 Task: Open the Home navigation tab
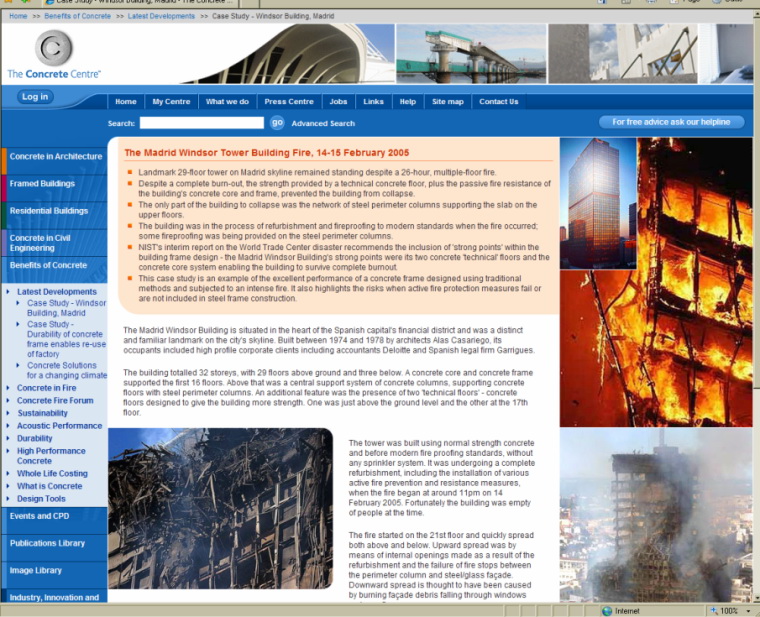click(x=126, y=102)
